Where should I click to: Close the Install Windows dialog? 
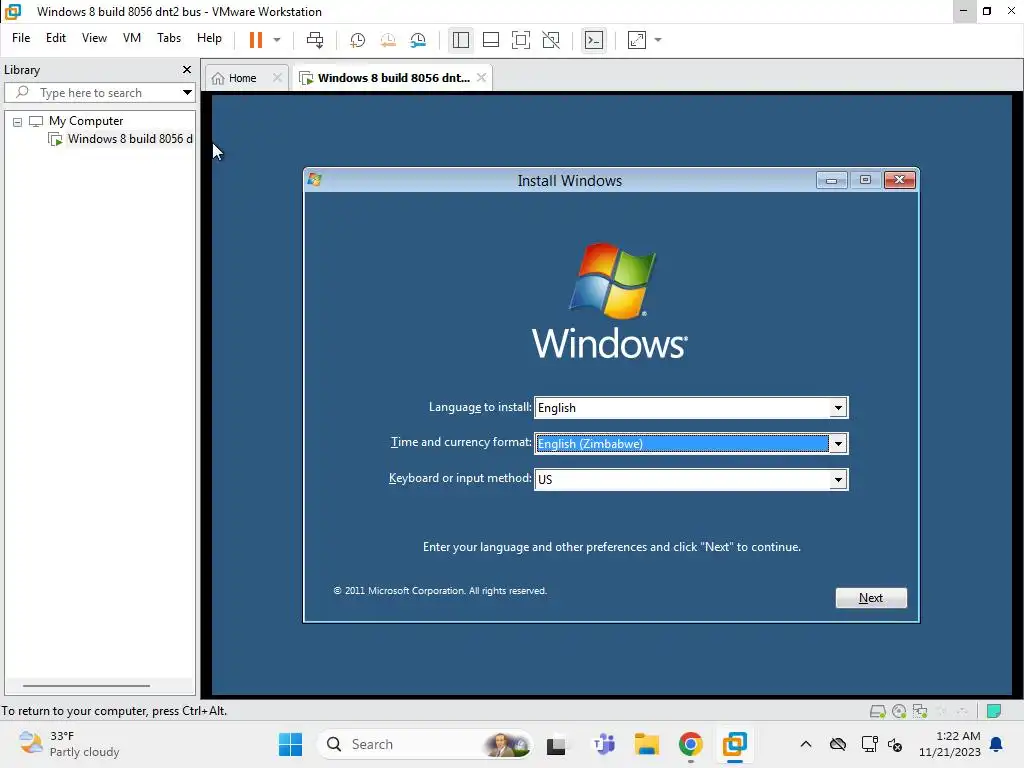point(899,180)
